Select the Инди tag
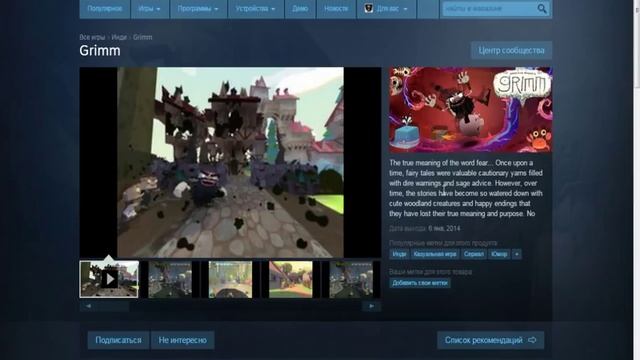The height and width of the screenshot is (360, 640). coord(399,254)
